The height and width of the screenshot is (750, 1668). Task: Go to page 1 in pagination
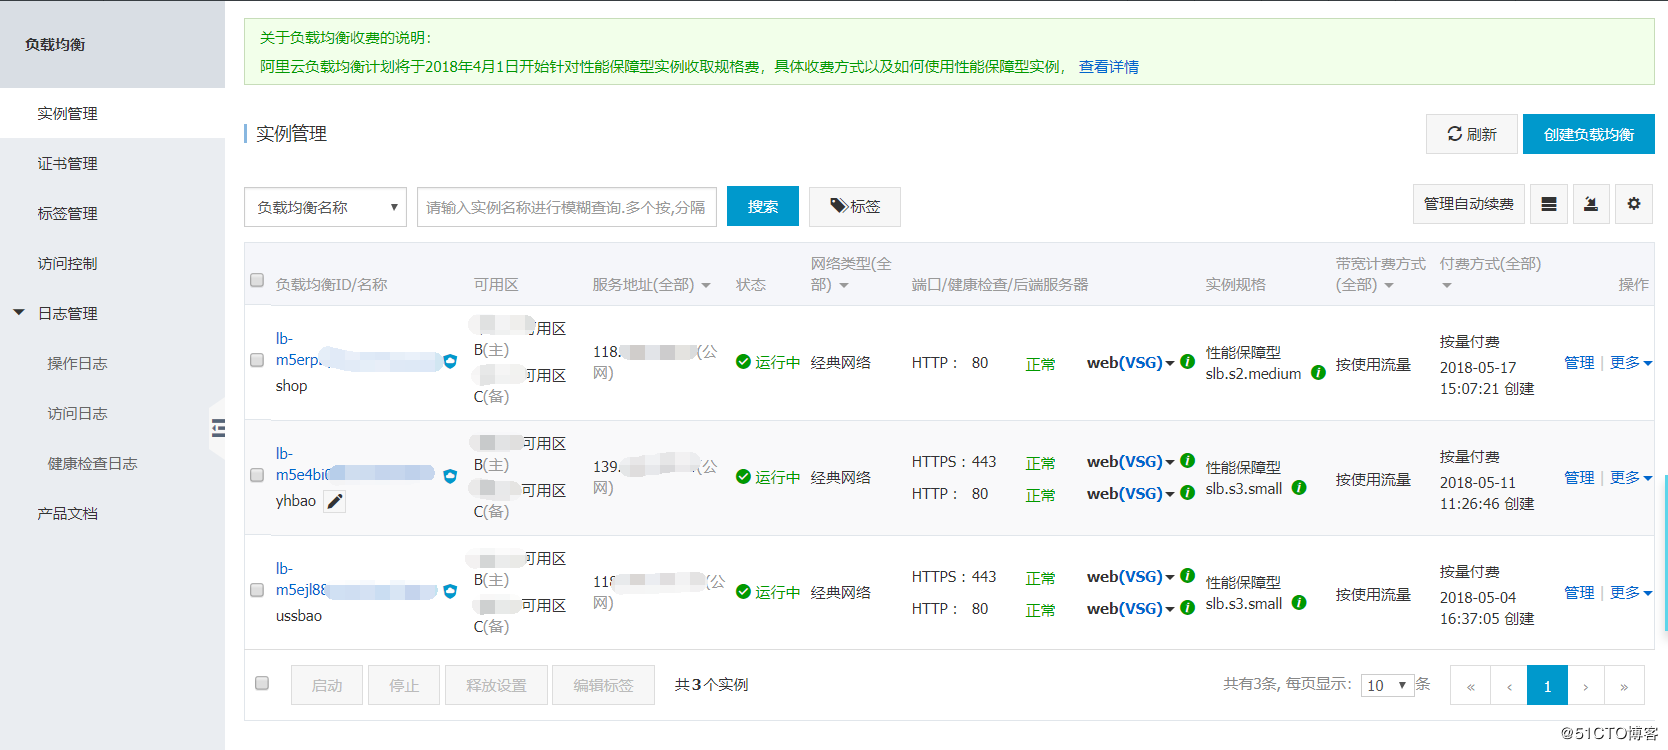pyautogui.click(x=1547, y=685)
